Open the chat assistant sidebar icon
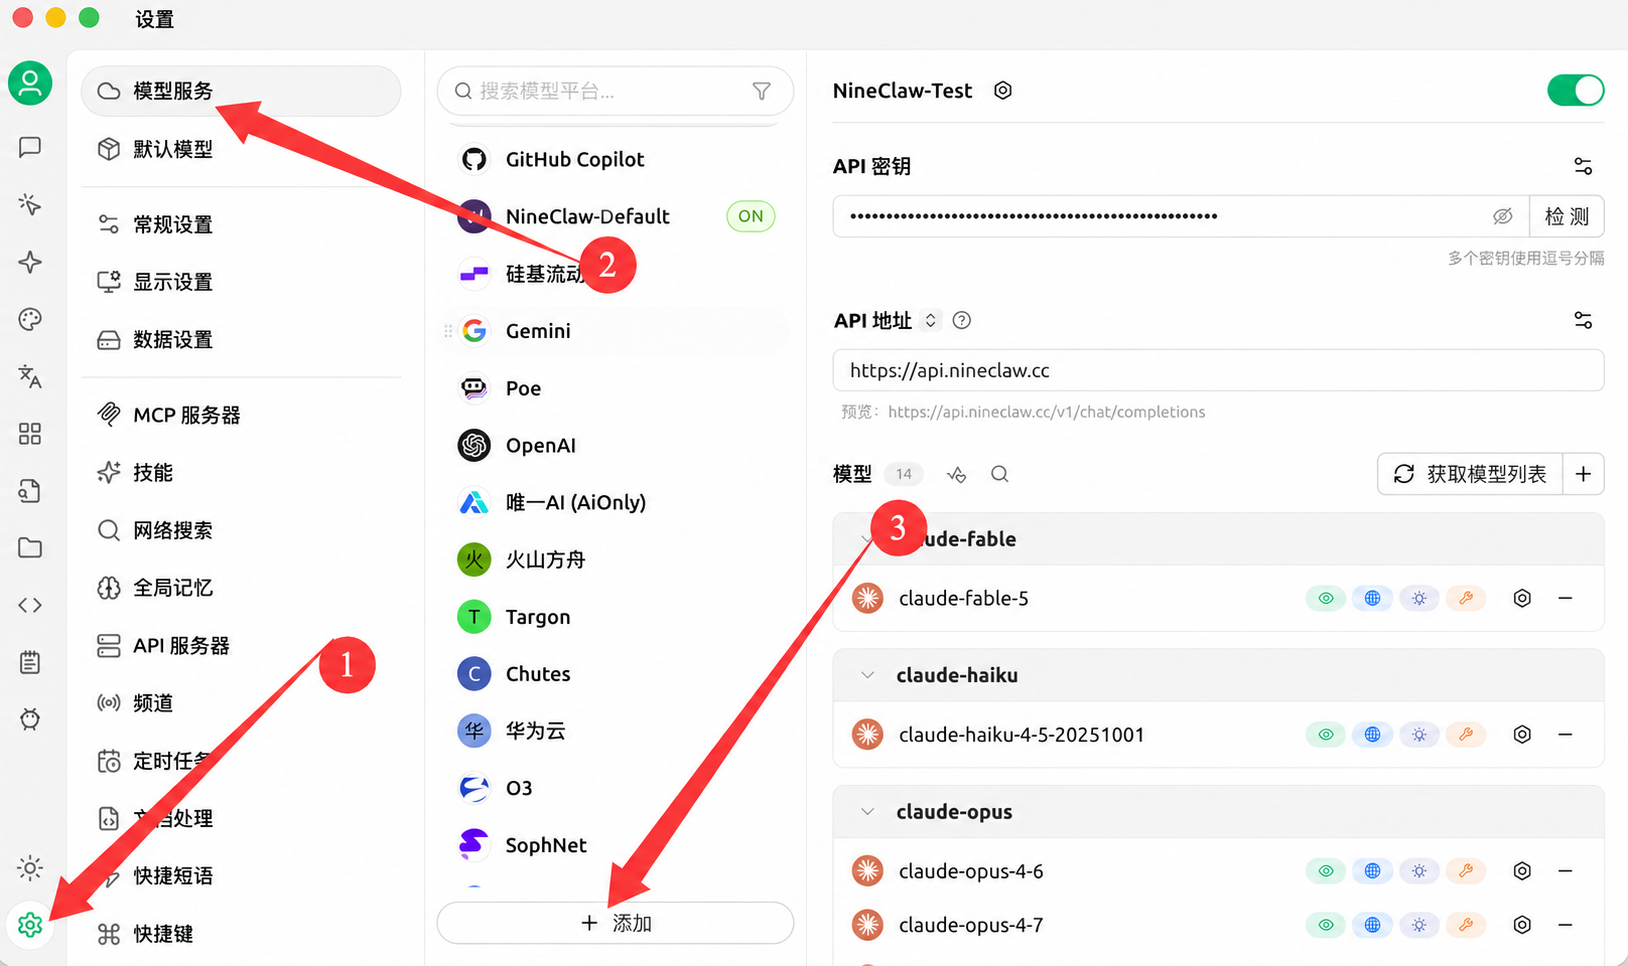 coord(30,147)
